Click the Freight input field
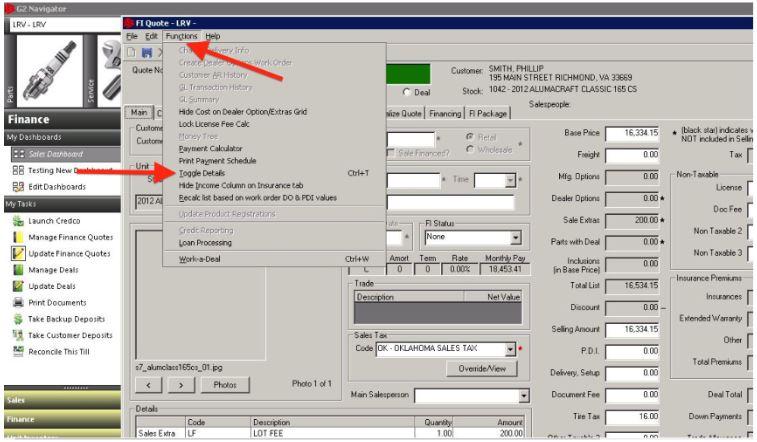 tap(632, 155)
